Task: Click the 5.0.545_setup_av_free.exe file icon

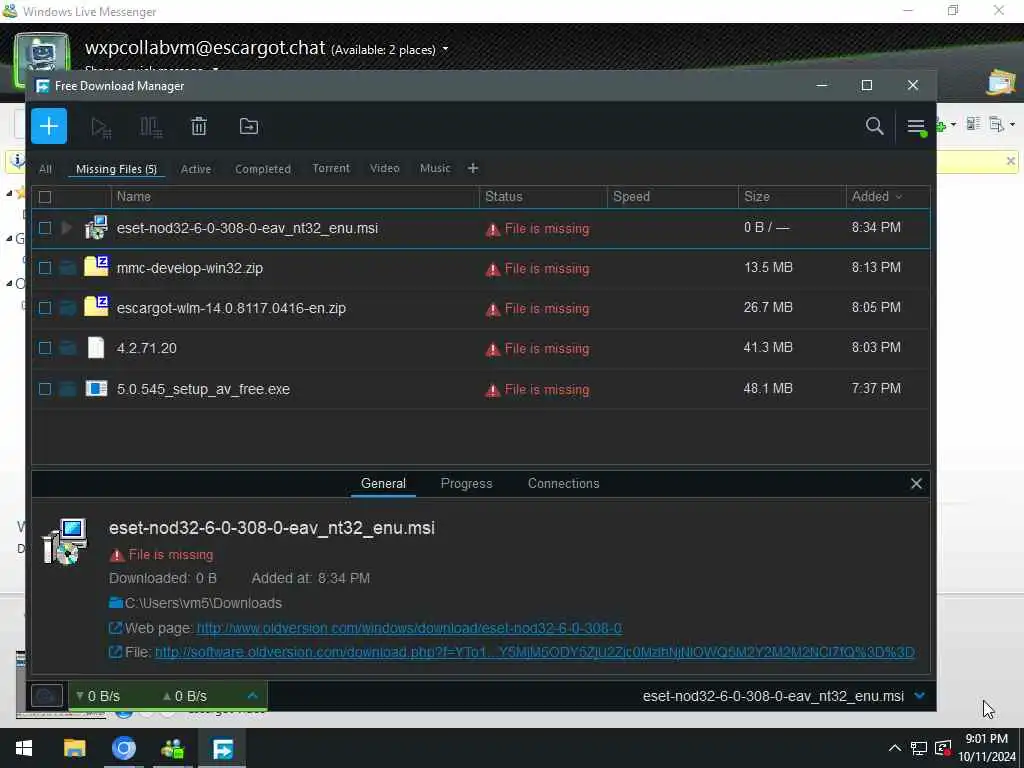Action: point(96,389)
